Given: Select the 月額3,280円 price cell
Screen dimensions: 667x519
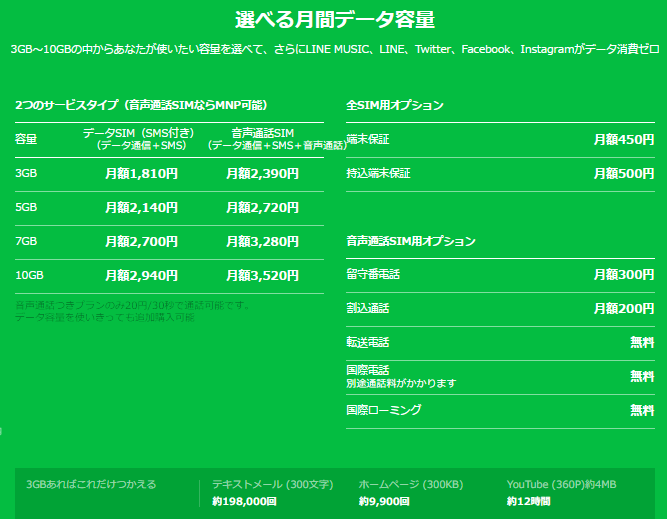Looking at the screenshot, I should tap(262, 242).
